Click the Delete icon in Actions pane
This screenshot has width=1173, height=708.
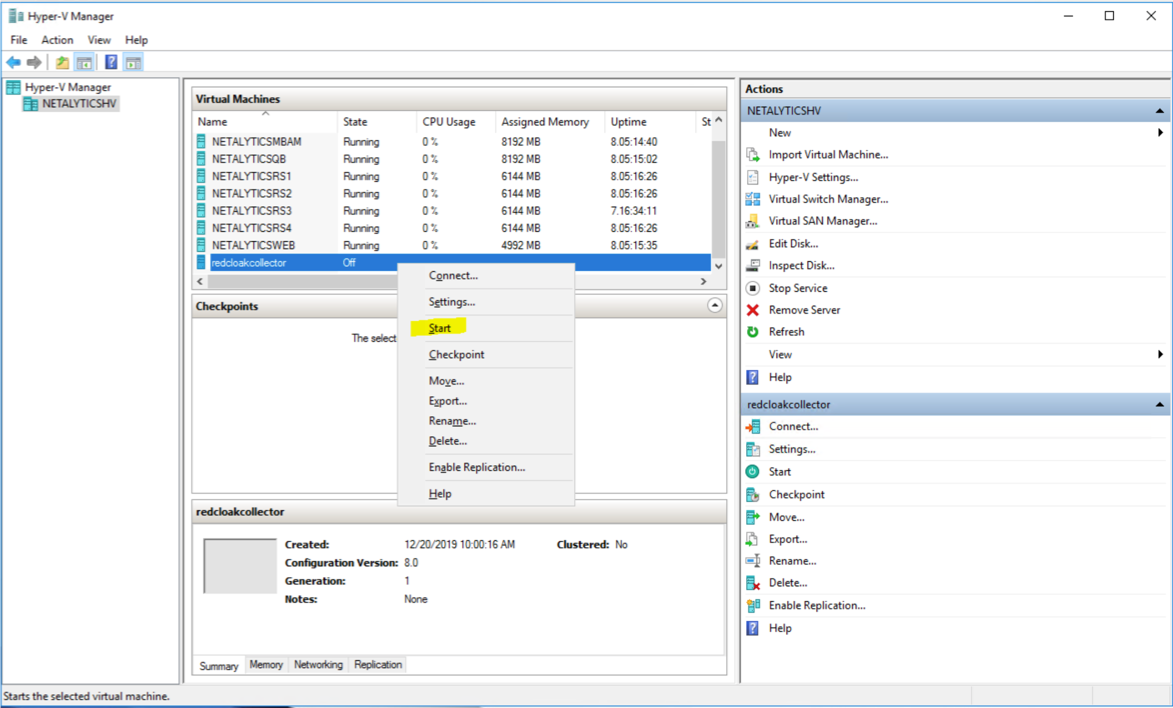tap(753, 583)
